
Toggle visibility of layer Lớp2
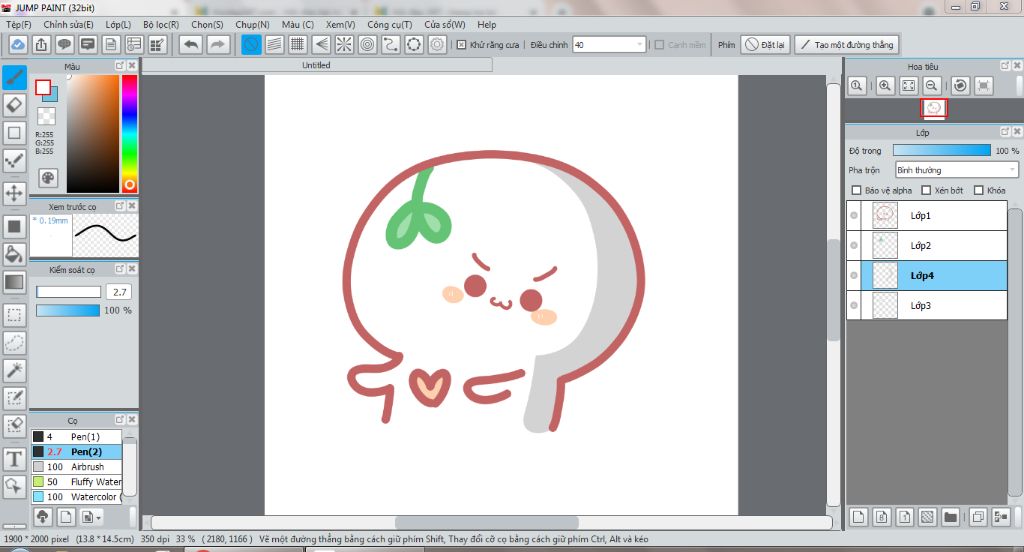(854, 245)
